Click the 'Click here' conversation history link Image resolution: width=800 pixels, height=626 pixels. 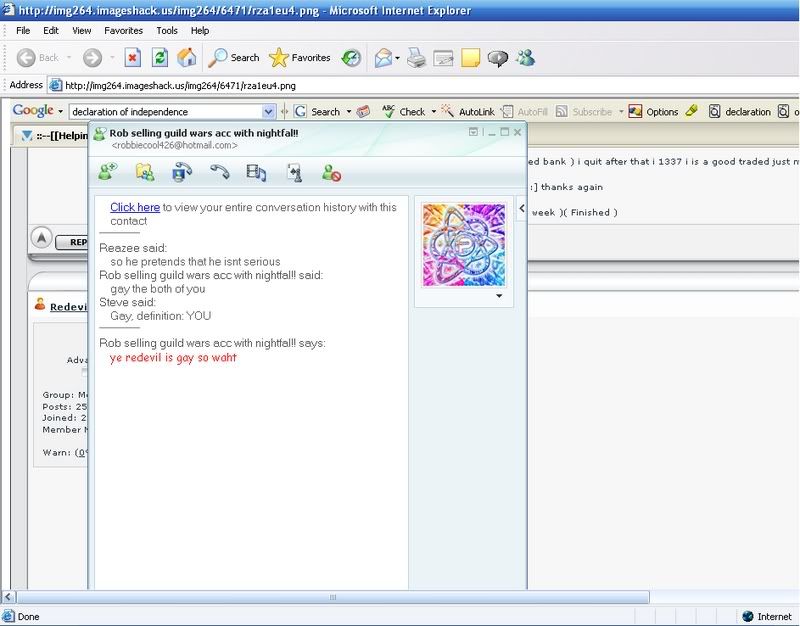click(135, 207)
